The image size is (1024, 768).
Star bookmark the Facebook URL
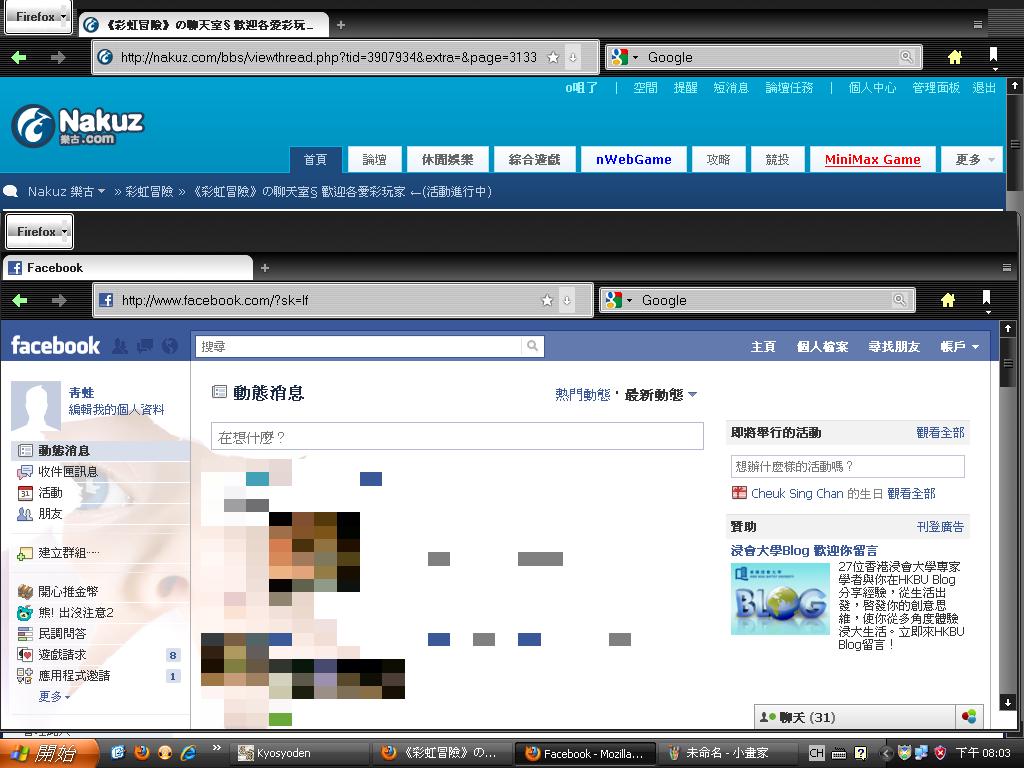point(547,300)
